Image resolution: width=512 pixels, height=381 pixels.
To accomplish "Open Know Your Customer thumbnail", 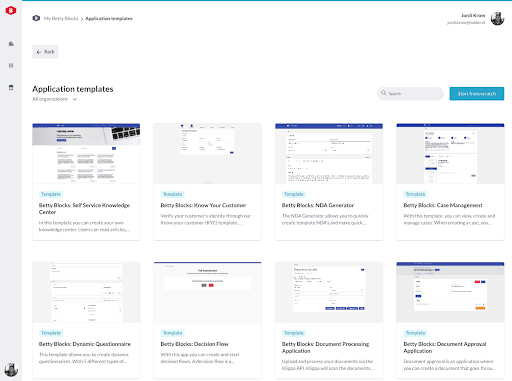I will pos(207,153).
